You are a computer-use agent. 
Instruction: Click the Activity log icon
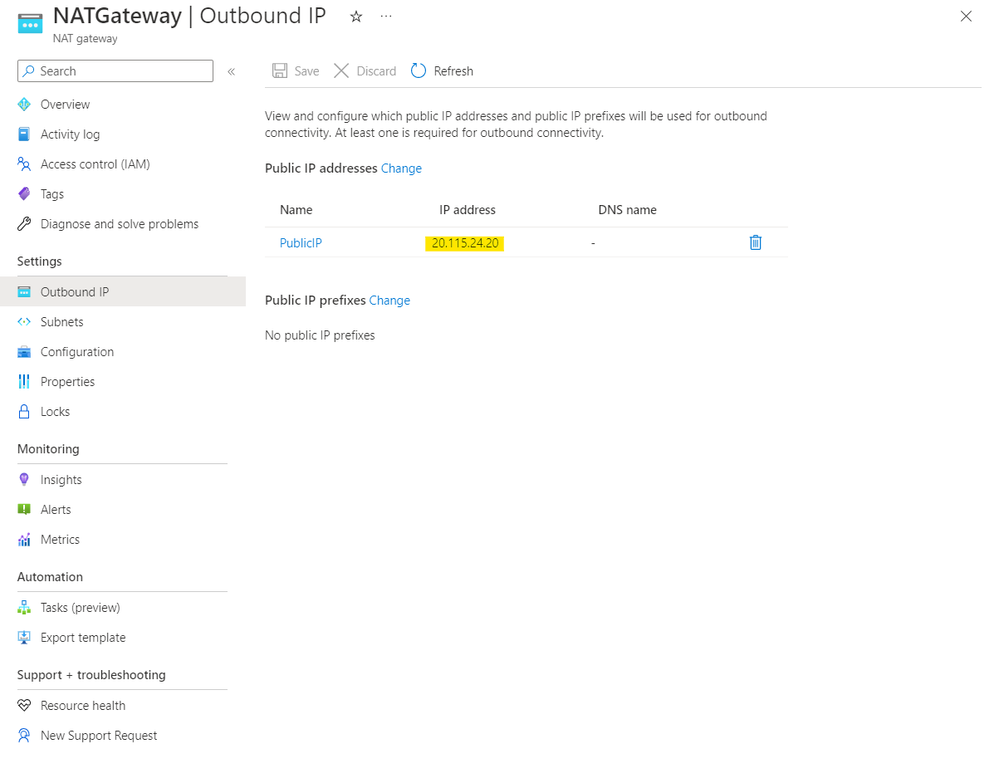click(24, 134)
